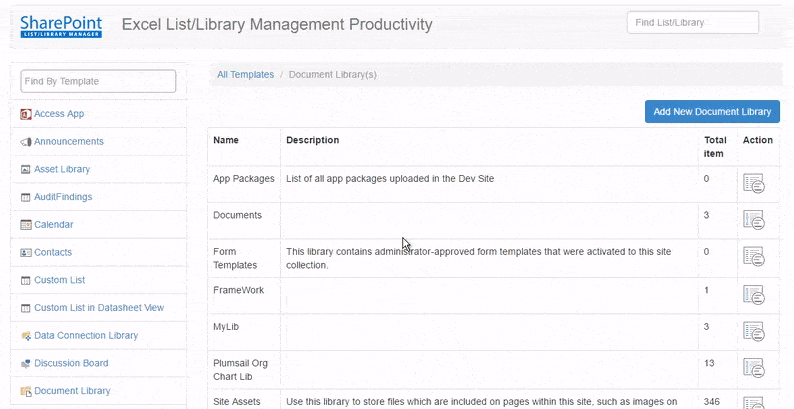Click the Add New Document Library button
The height and width of the screenshot is (409, 794).
[x=712, y=111]
